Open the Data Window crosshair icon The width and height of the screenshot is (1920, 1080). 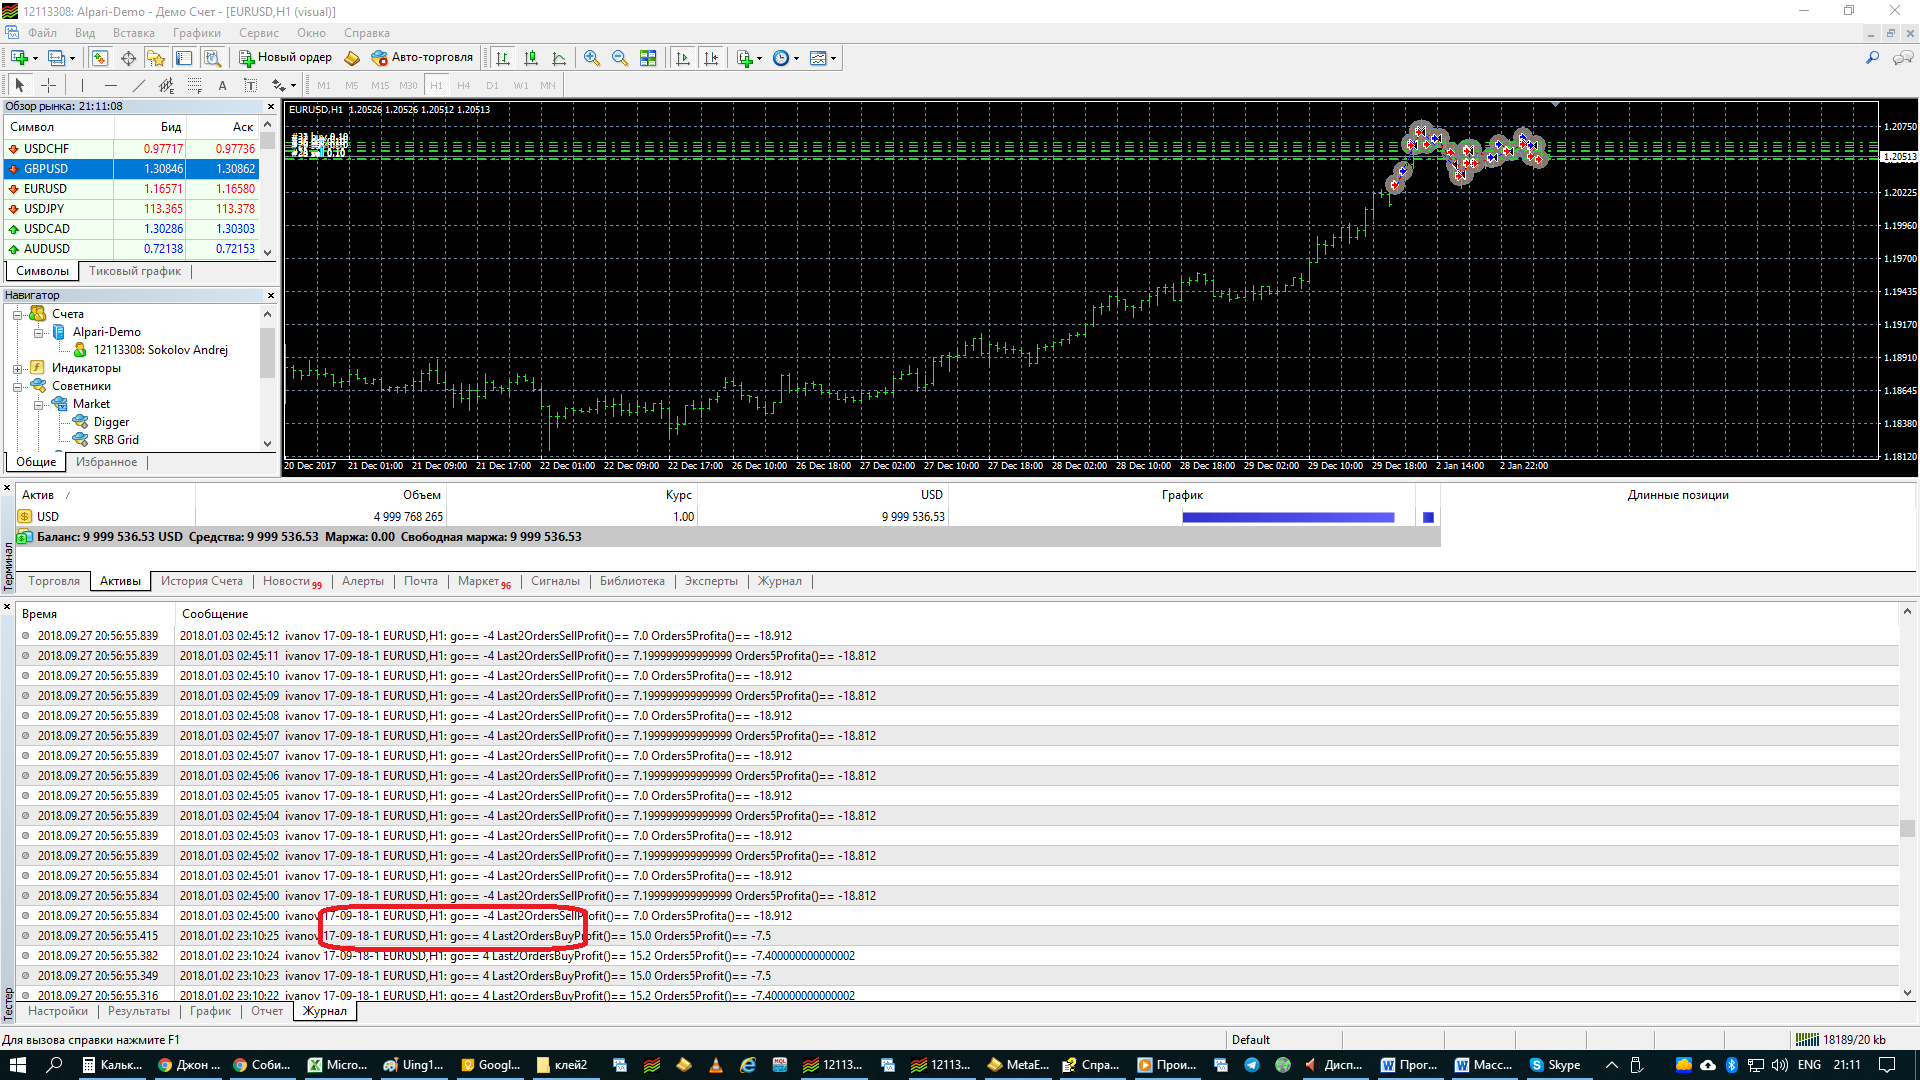[128, 58]
